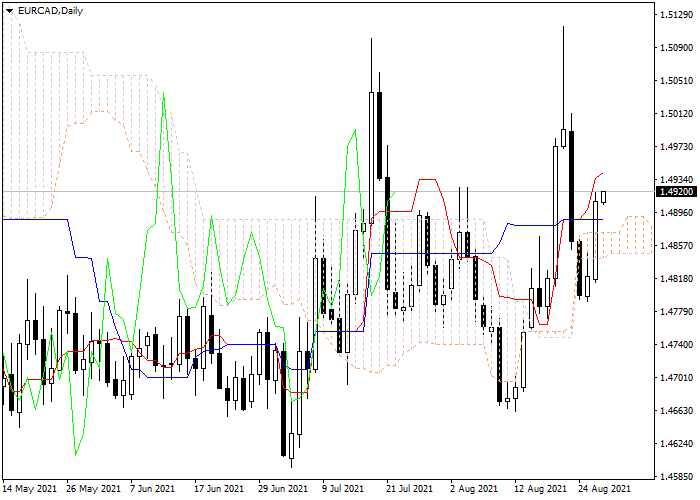Click price axis value 1.51290

point(676,15)
